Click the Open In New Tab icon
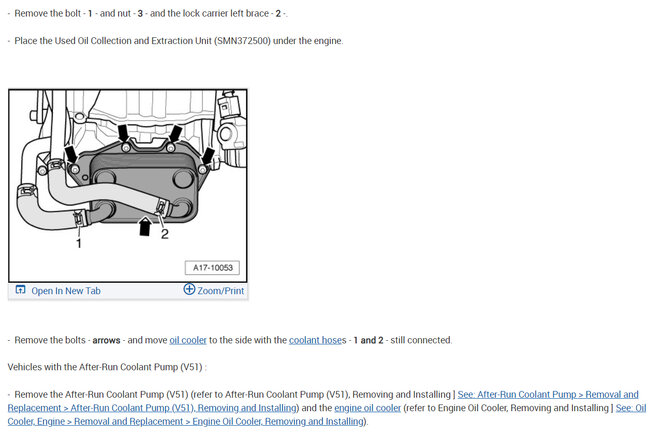This screenshot has height=435, width=650. point(20,289)
